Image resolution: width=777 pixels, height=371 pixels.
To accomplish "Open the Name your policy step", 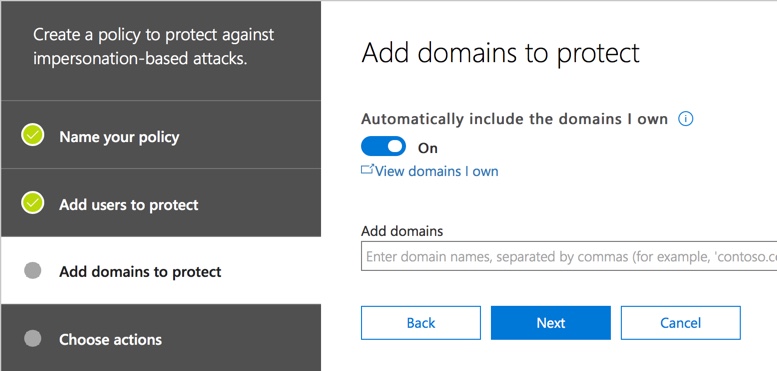I will pos(161,135).
